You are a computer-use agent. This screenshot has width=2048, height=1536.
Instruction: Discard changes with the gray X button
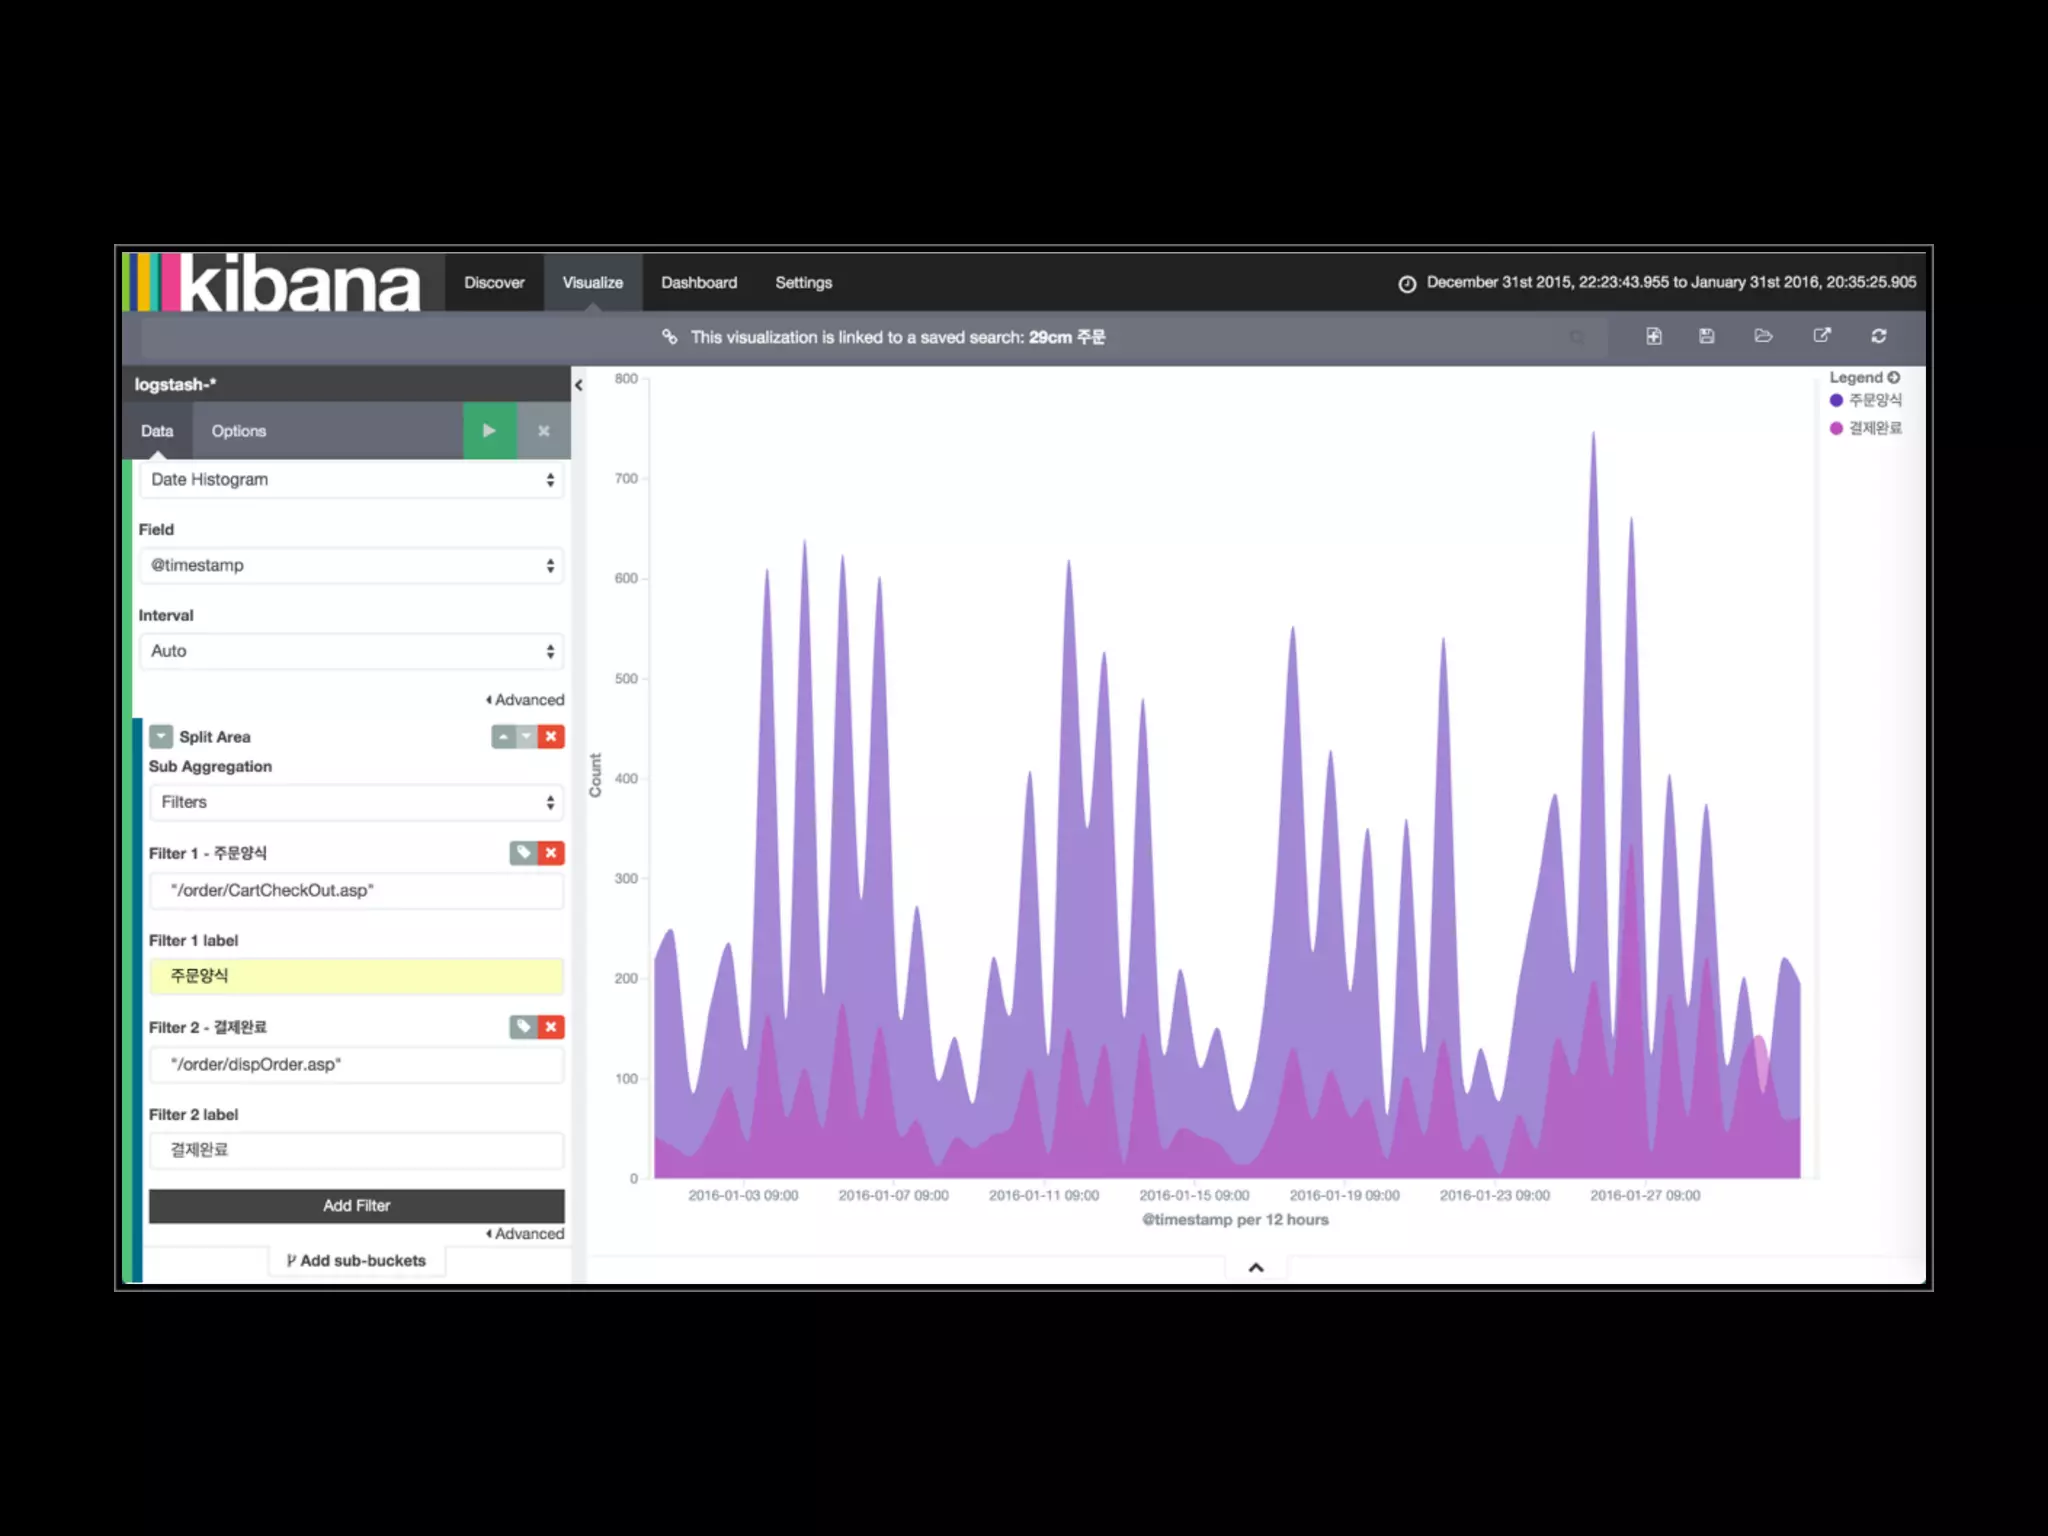pos(543,431)
